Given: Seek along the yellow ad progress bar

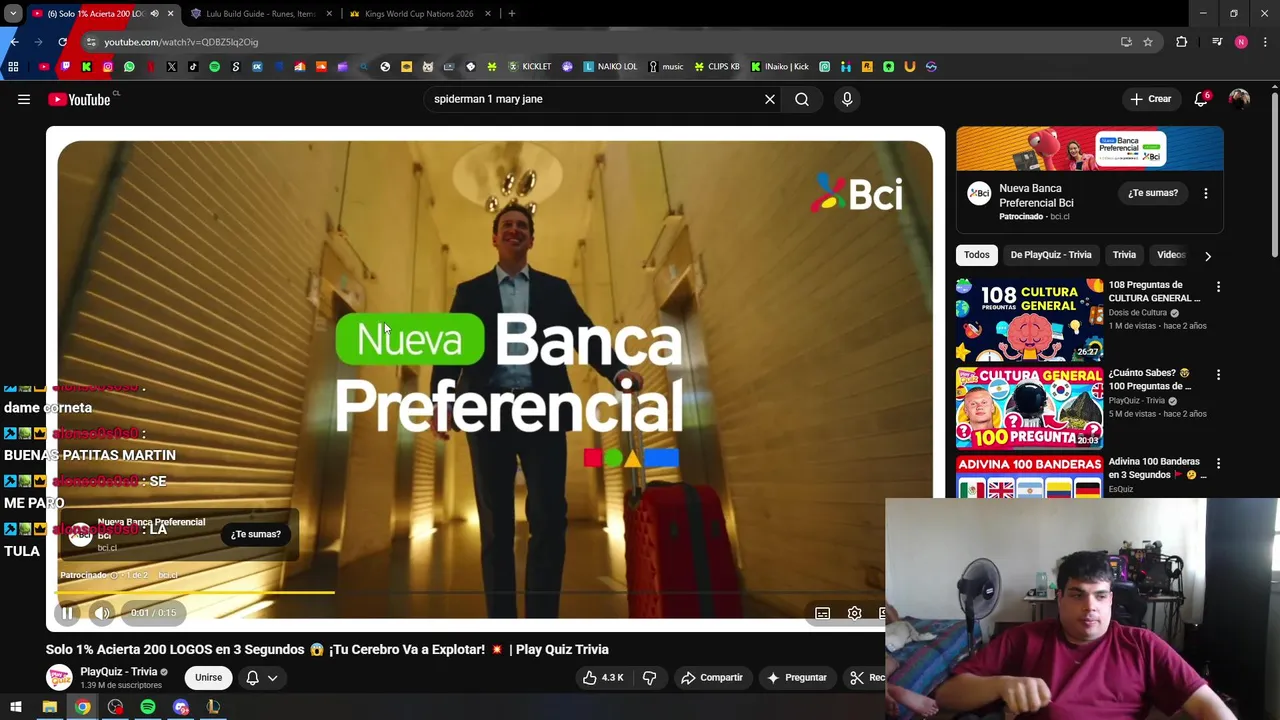Looking at the screenshot, I should (196, 592).
